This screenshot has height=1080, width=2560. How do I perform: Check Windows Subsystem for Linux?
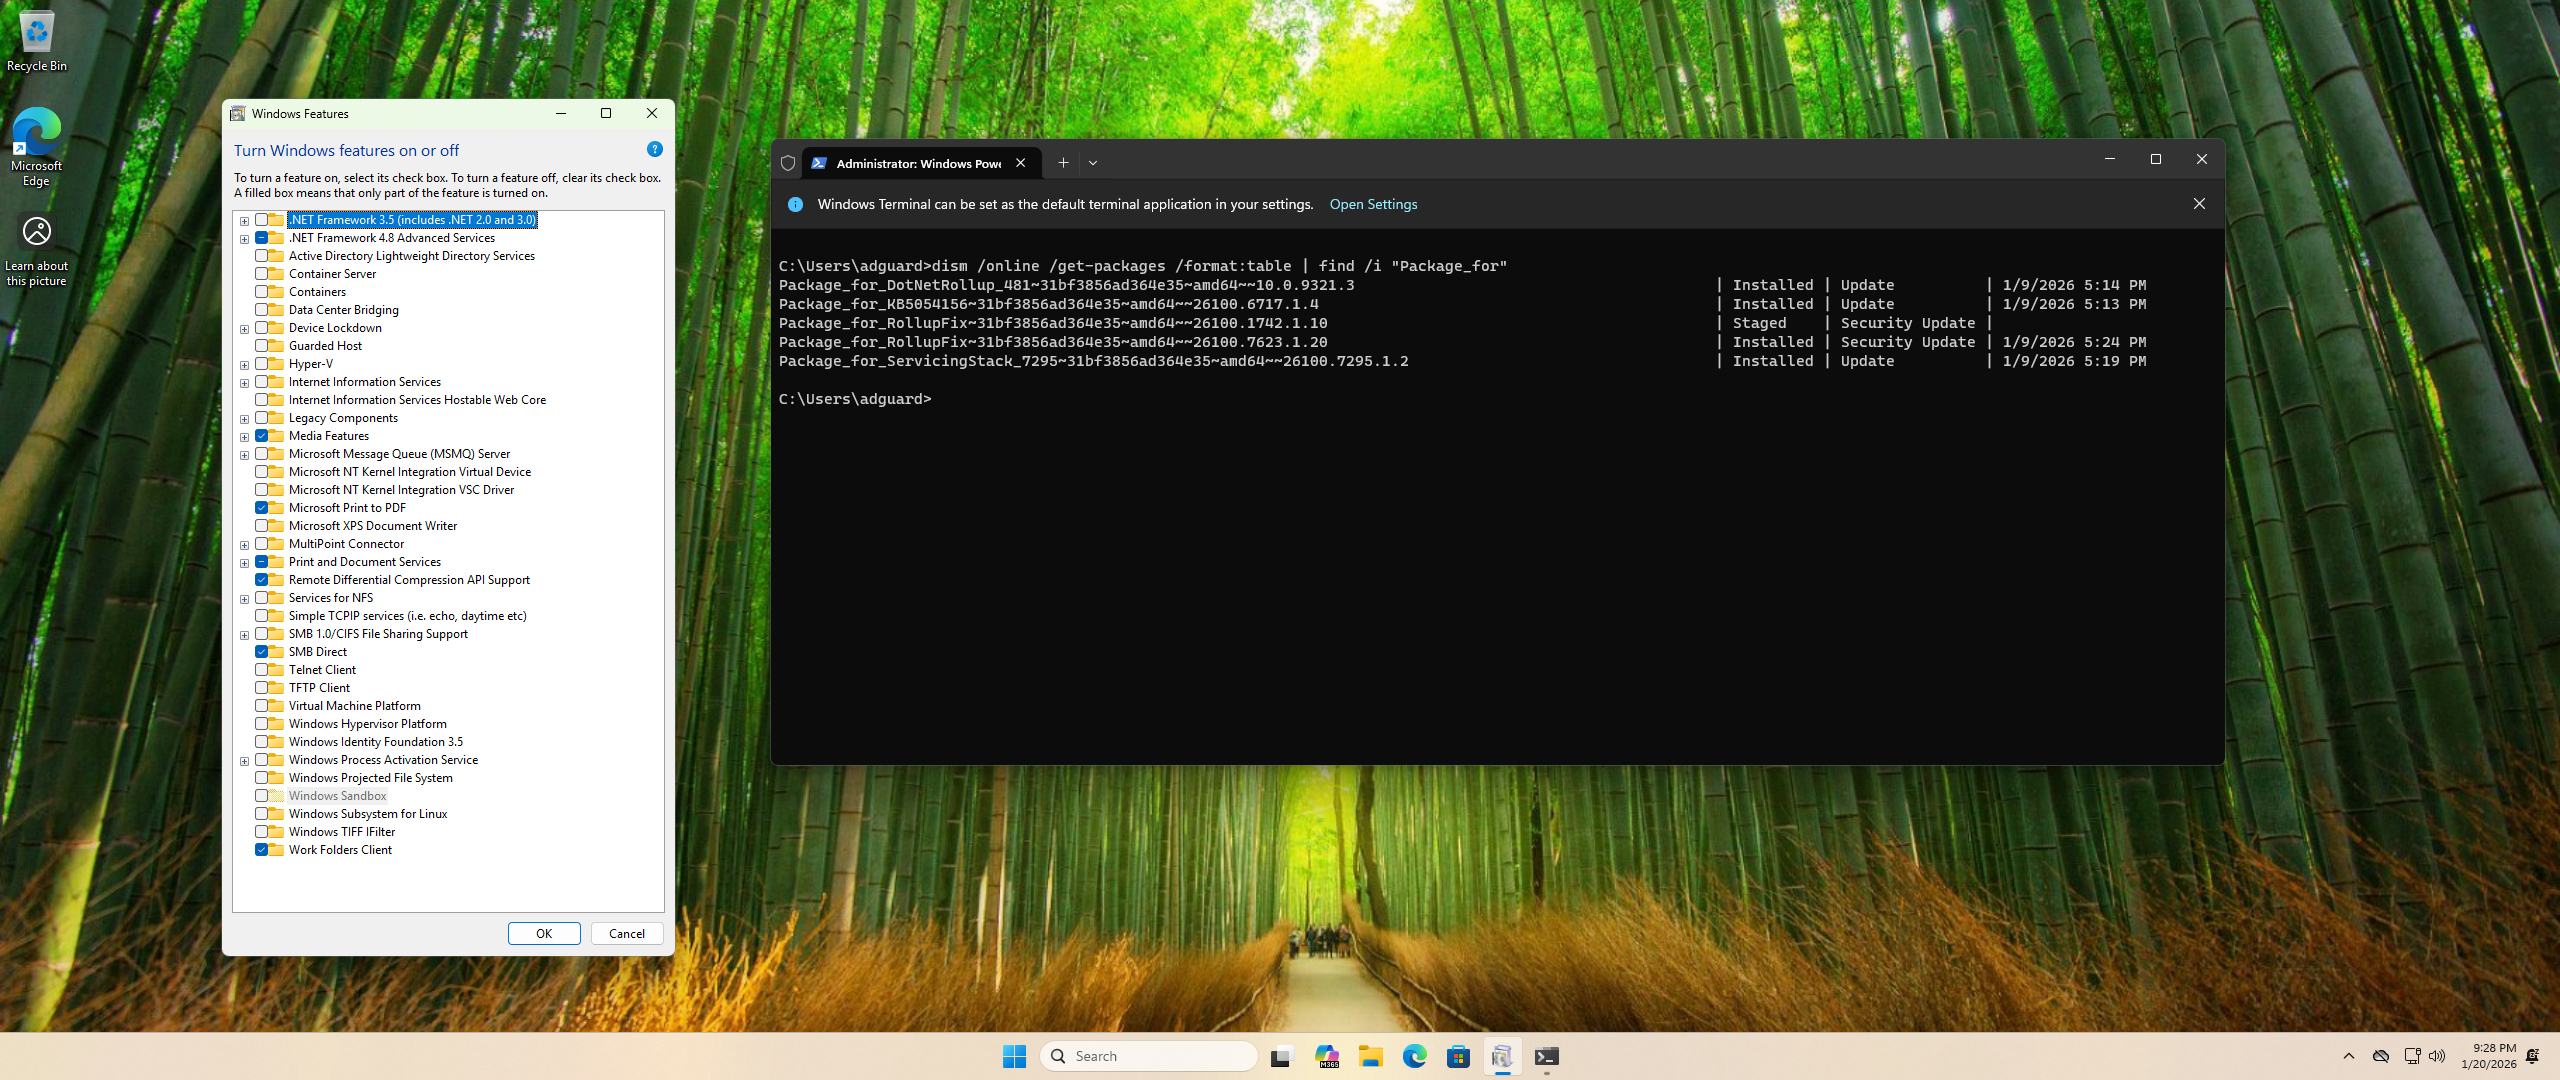(261, 814)
